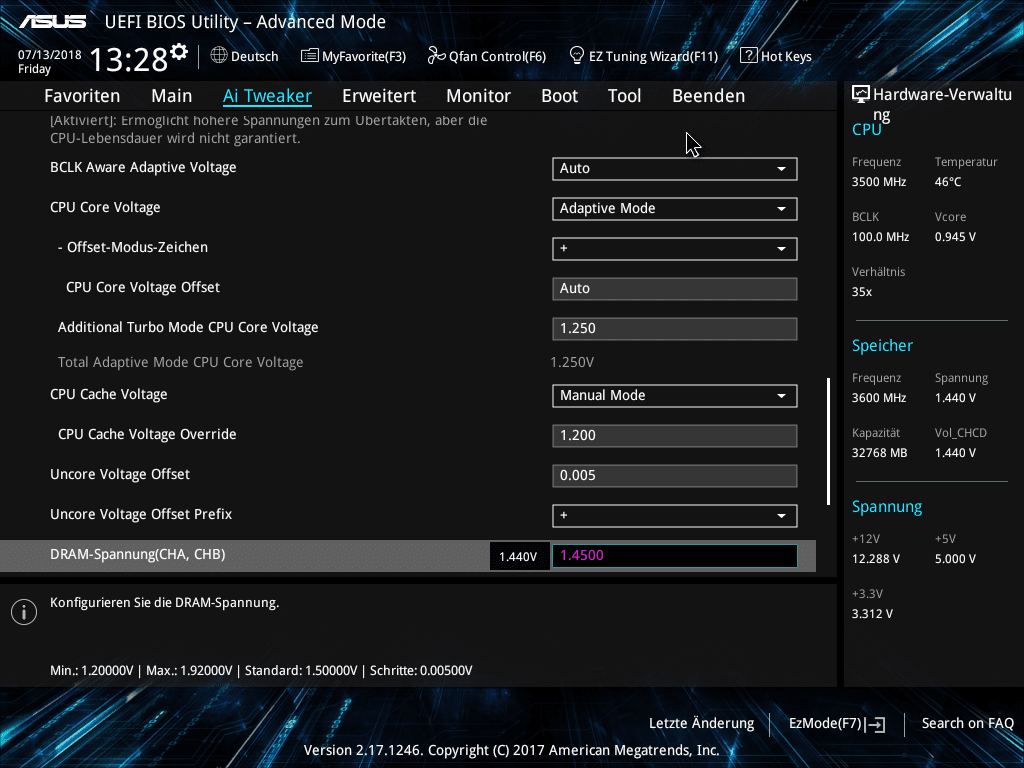Go to the Monitor tab
Image resolution: width=1024 pixels, height=768 pixels.
tap(479, 96)
